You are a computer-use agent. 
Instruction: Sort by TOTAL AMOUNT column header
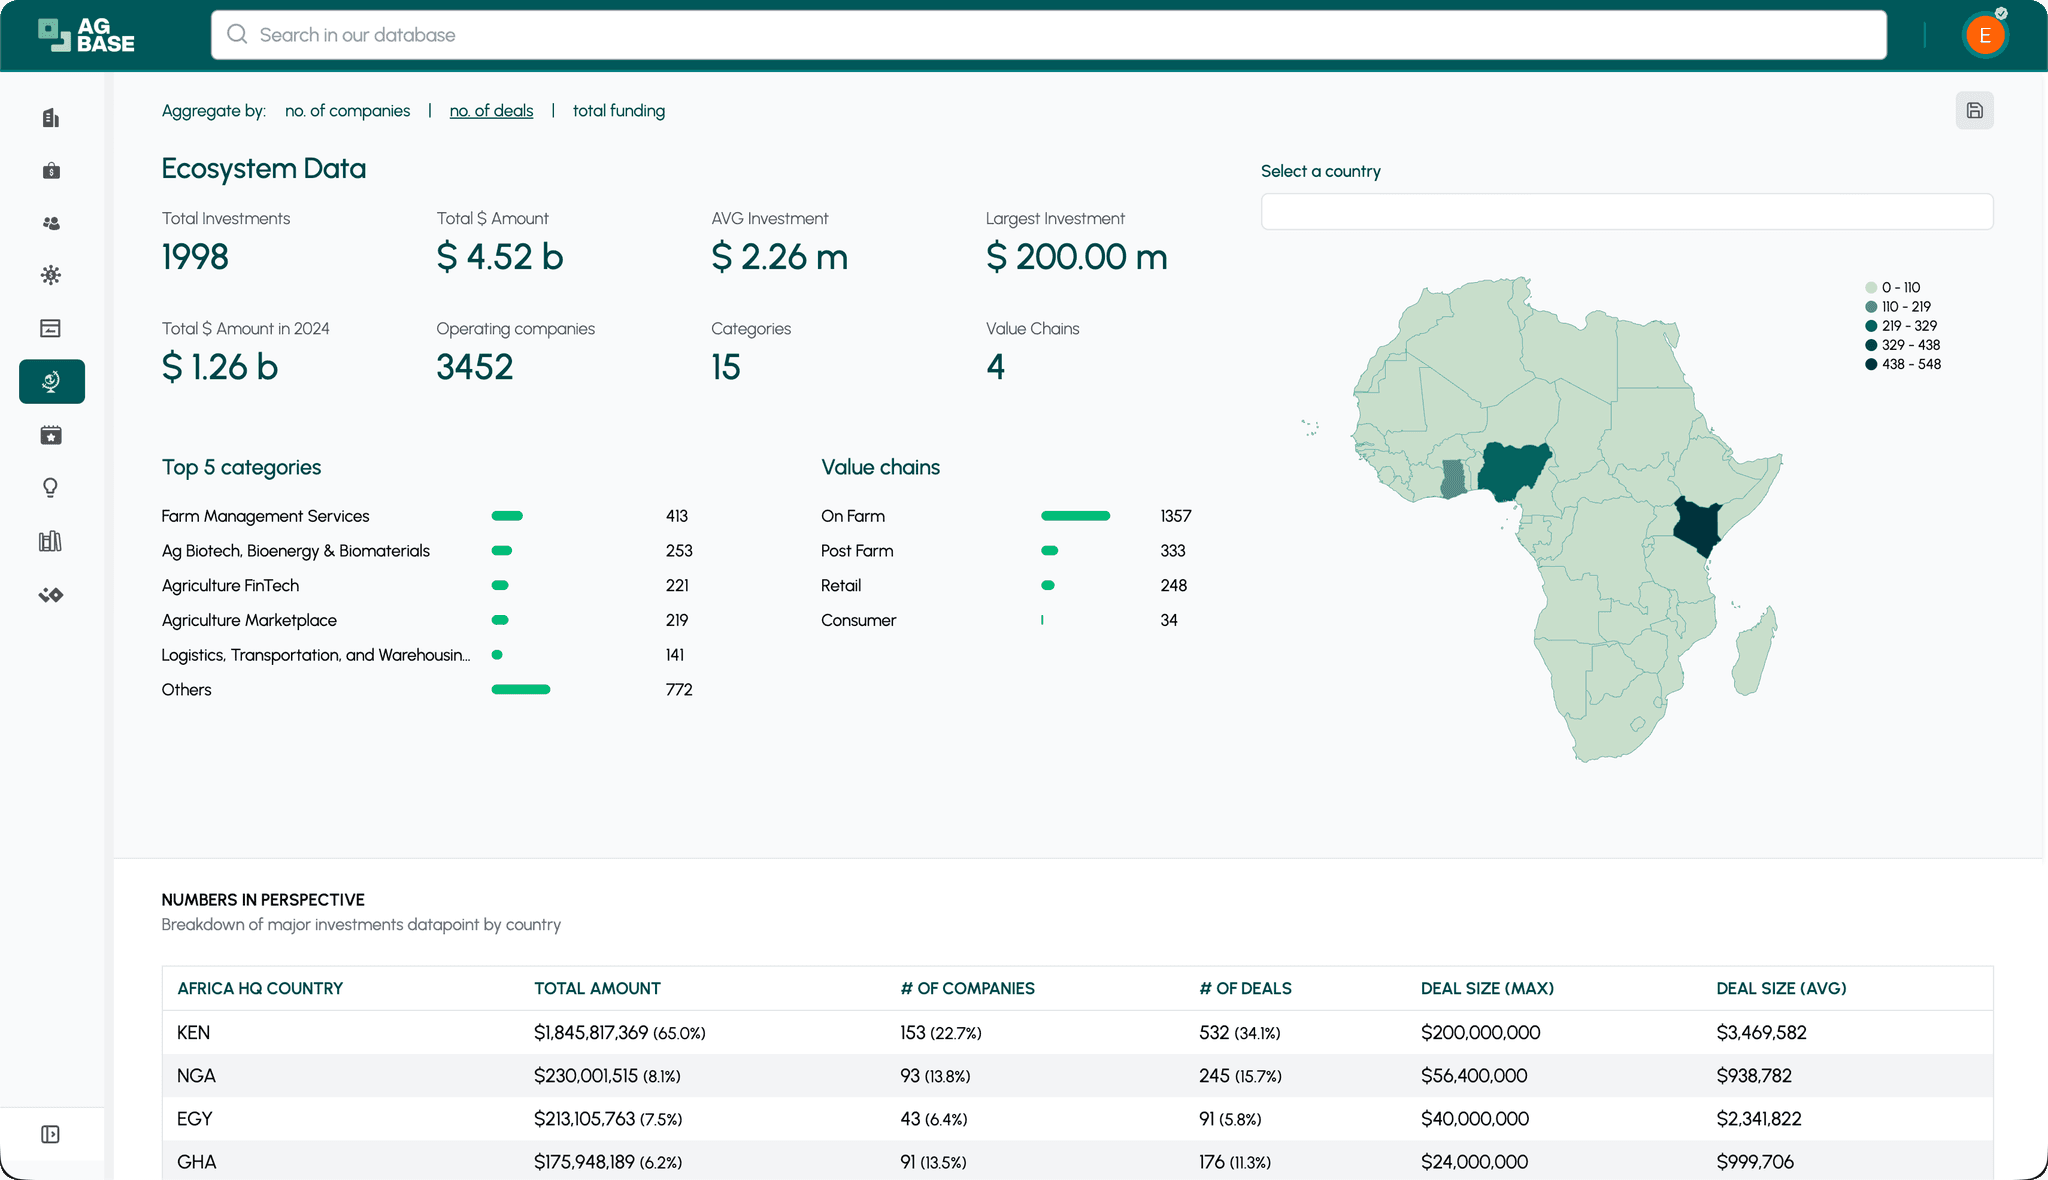(597, 988)
